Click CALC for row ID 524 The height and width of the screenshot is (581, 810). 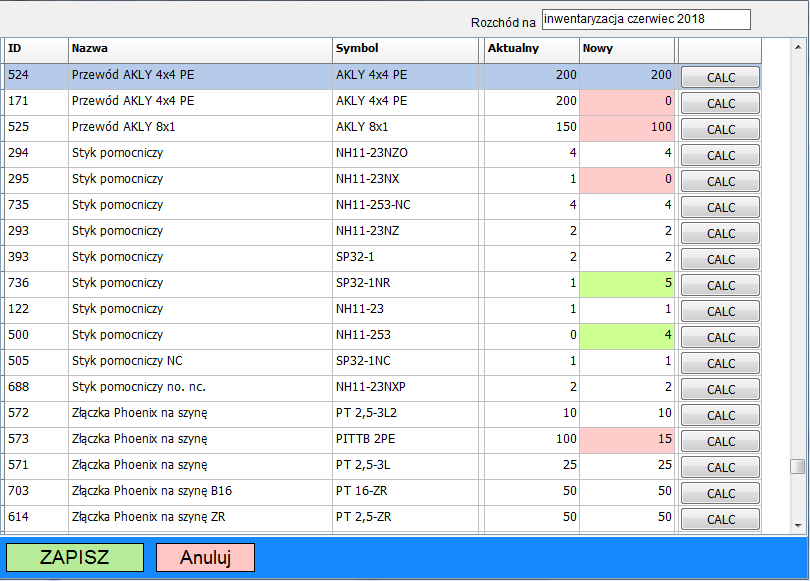point(720,77)
